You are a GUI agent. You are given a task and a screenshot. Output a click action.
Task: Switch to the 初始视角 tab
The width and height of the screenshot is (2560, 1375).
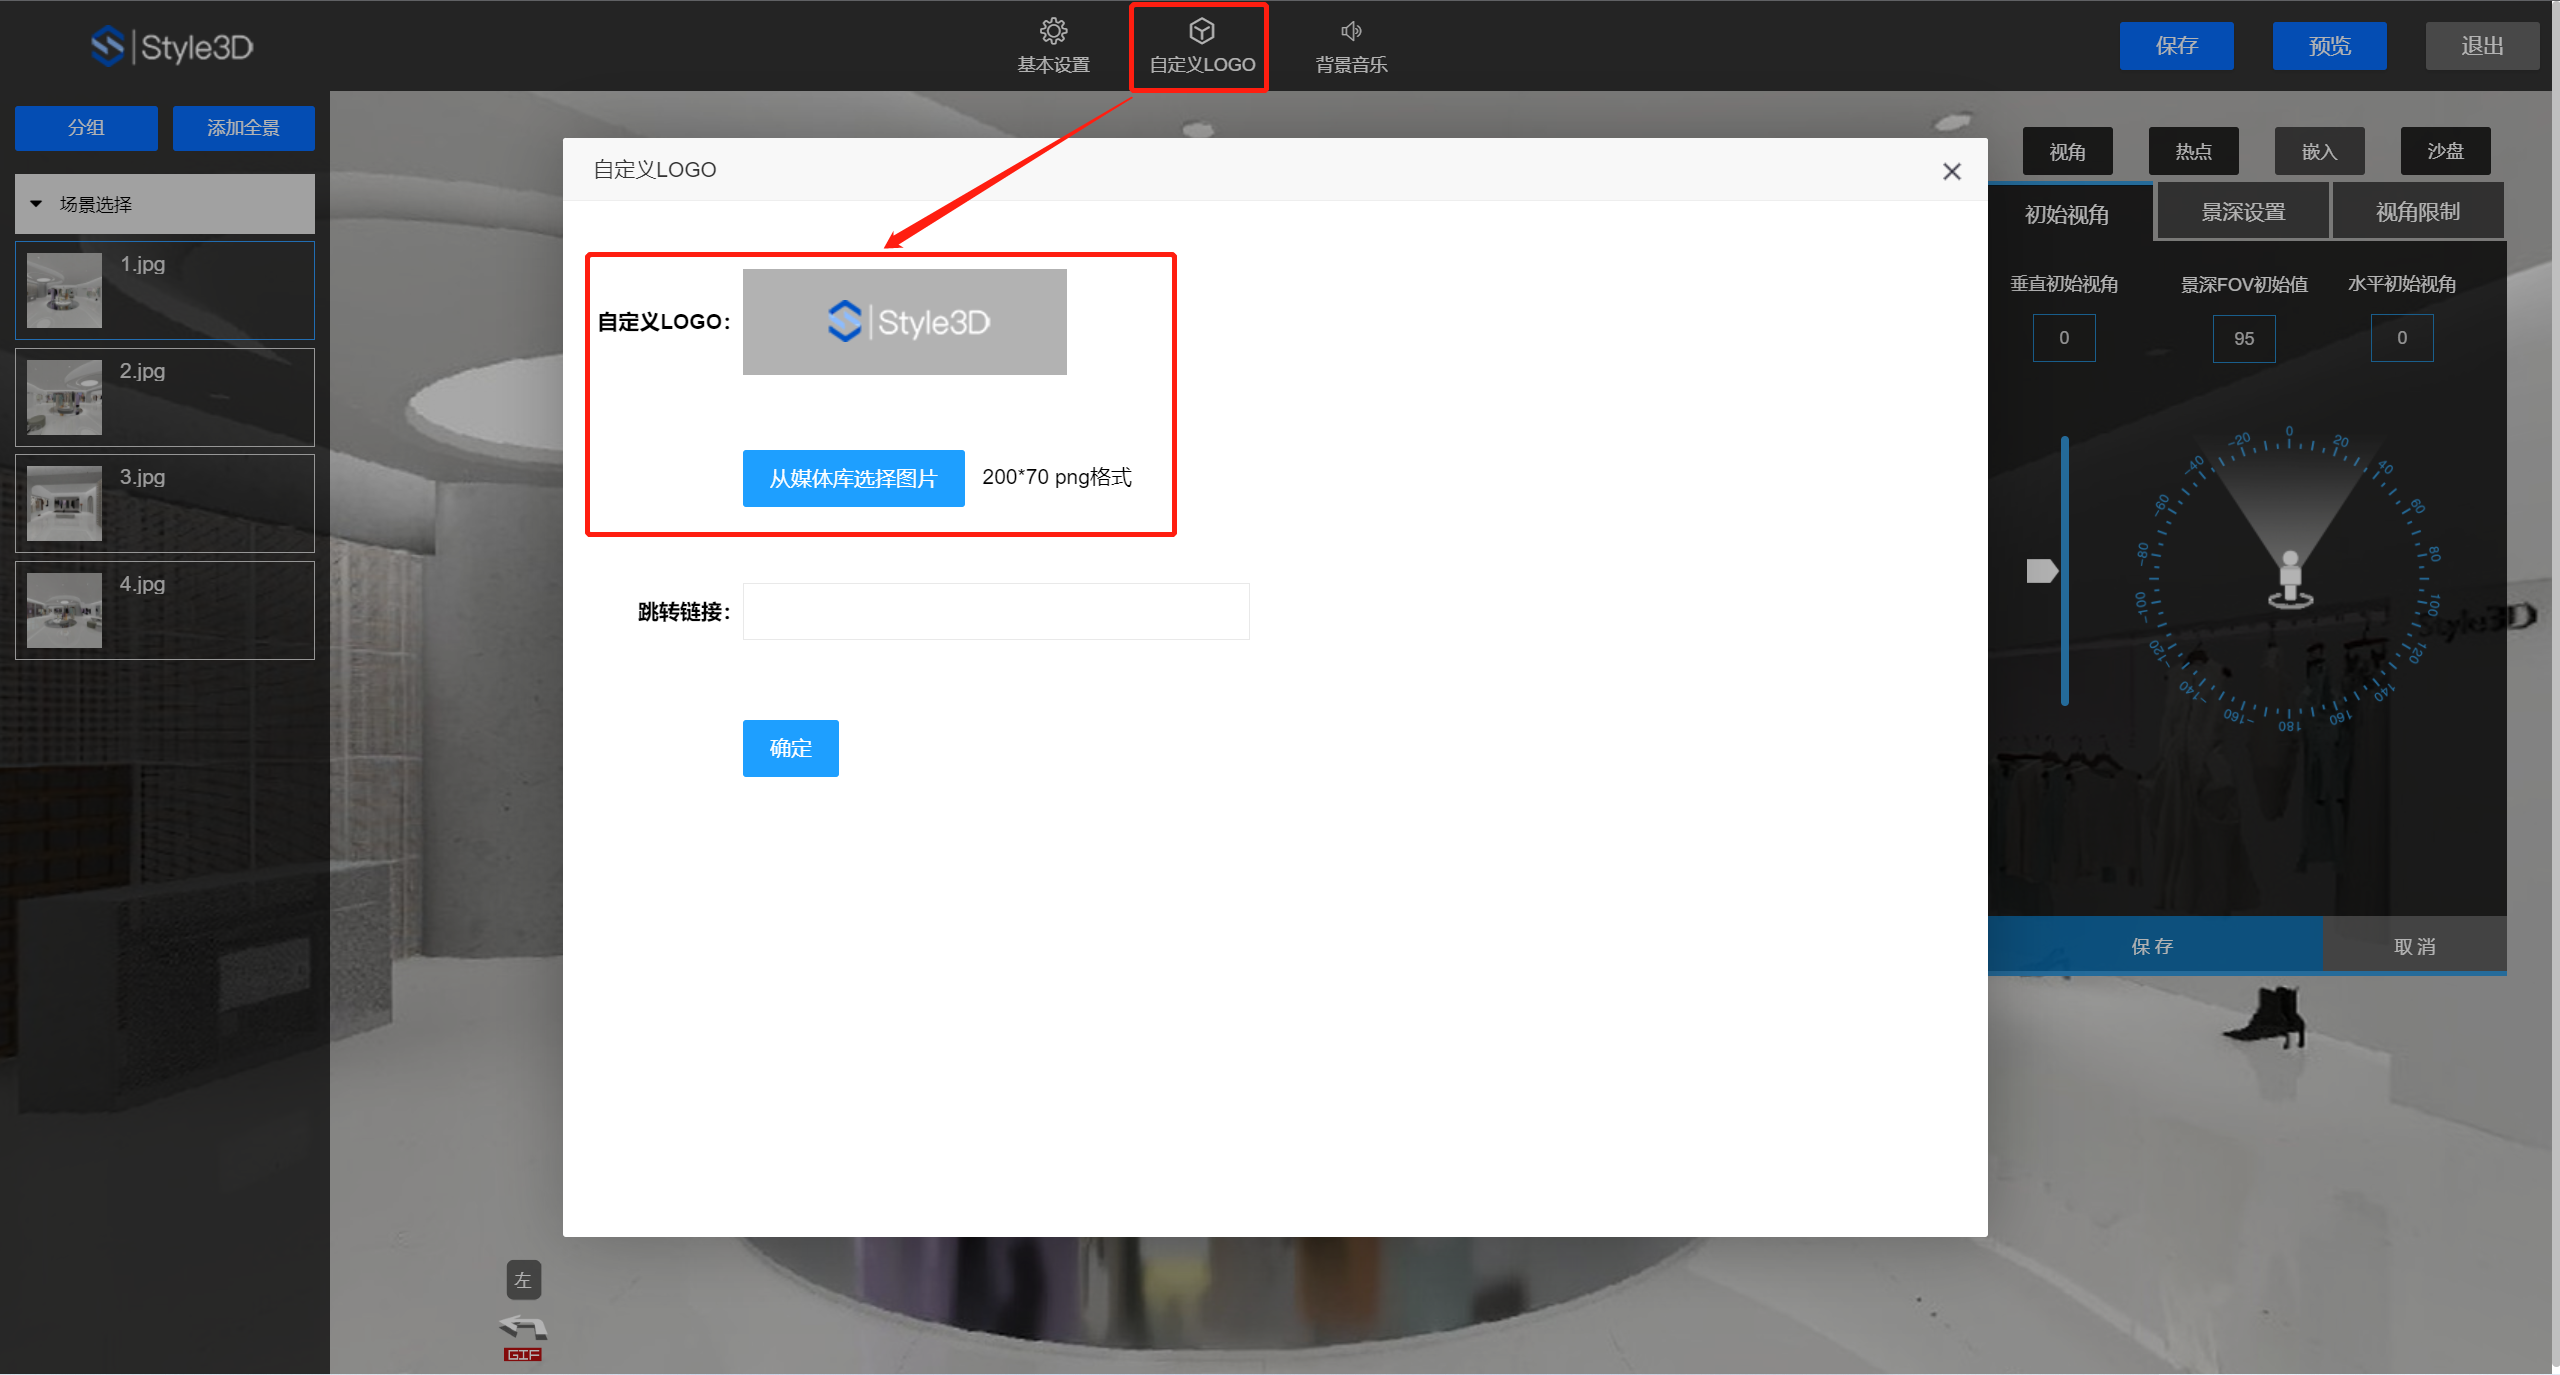tap(2067, 214)
